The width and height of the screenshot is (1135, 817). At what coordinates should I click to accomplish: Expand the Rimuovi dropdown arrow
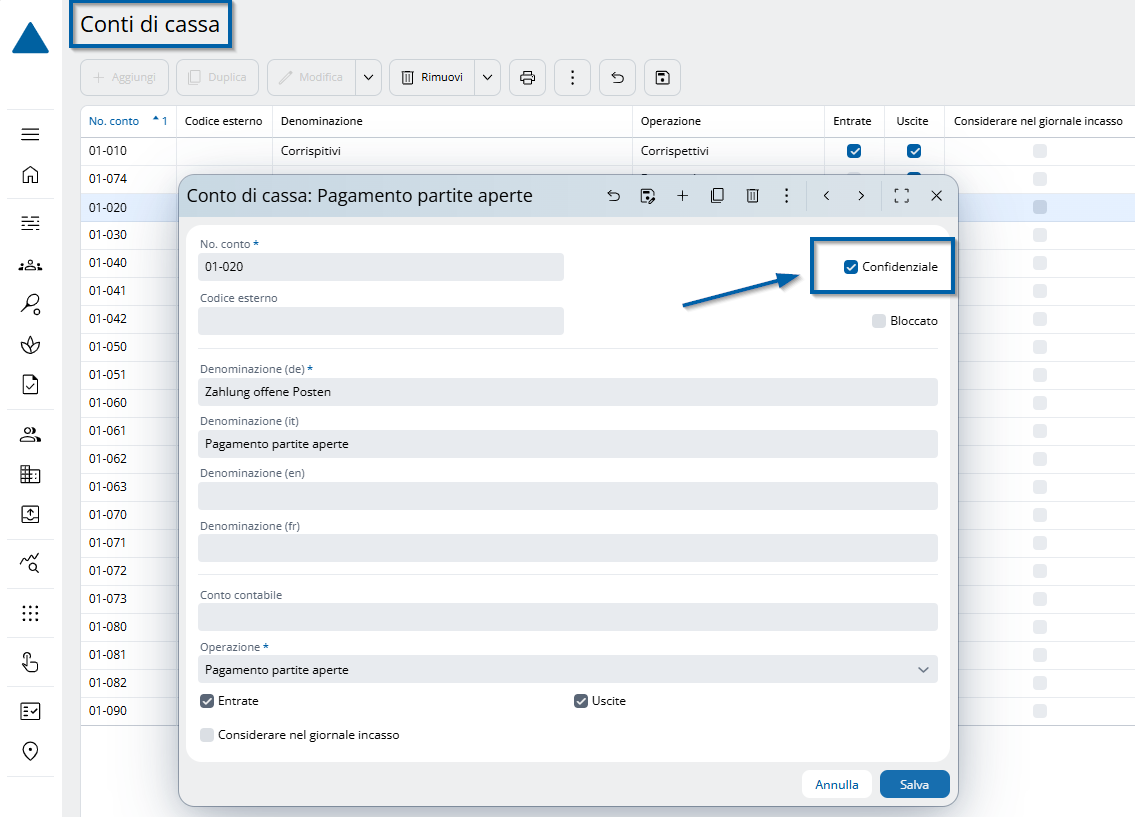click(x=487, y=78)
